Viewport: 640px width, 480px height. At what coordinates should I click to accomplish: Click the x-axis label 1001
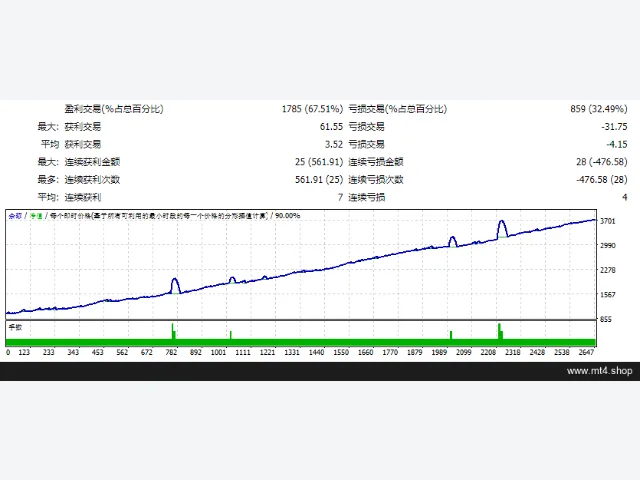[x=218, y=352]
